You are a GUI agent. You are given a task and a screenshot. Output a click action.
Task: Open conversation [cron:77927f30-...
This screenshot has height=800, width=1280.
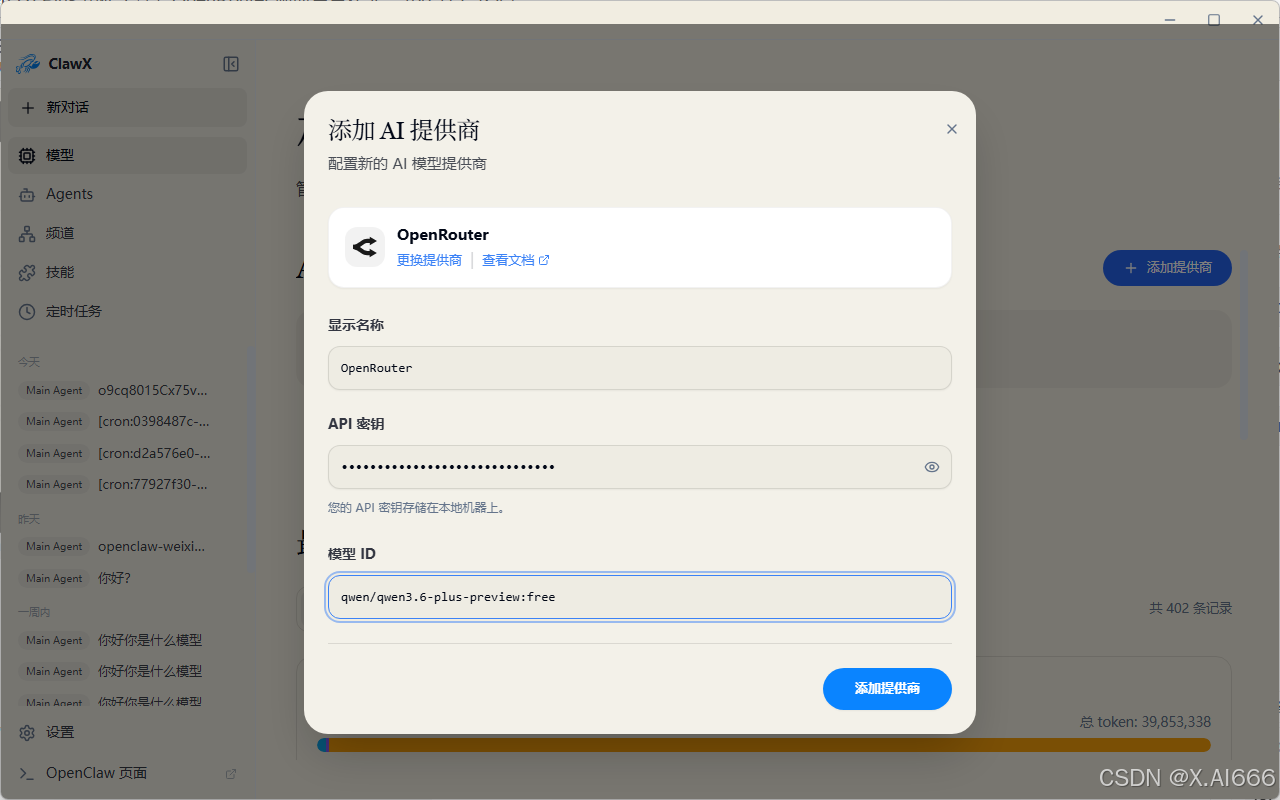click(127, 484)
